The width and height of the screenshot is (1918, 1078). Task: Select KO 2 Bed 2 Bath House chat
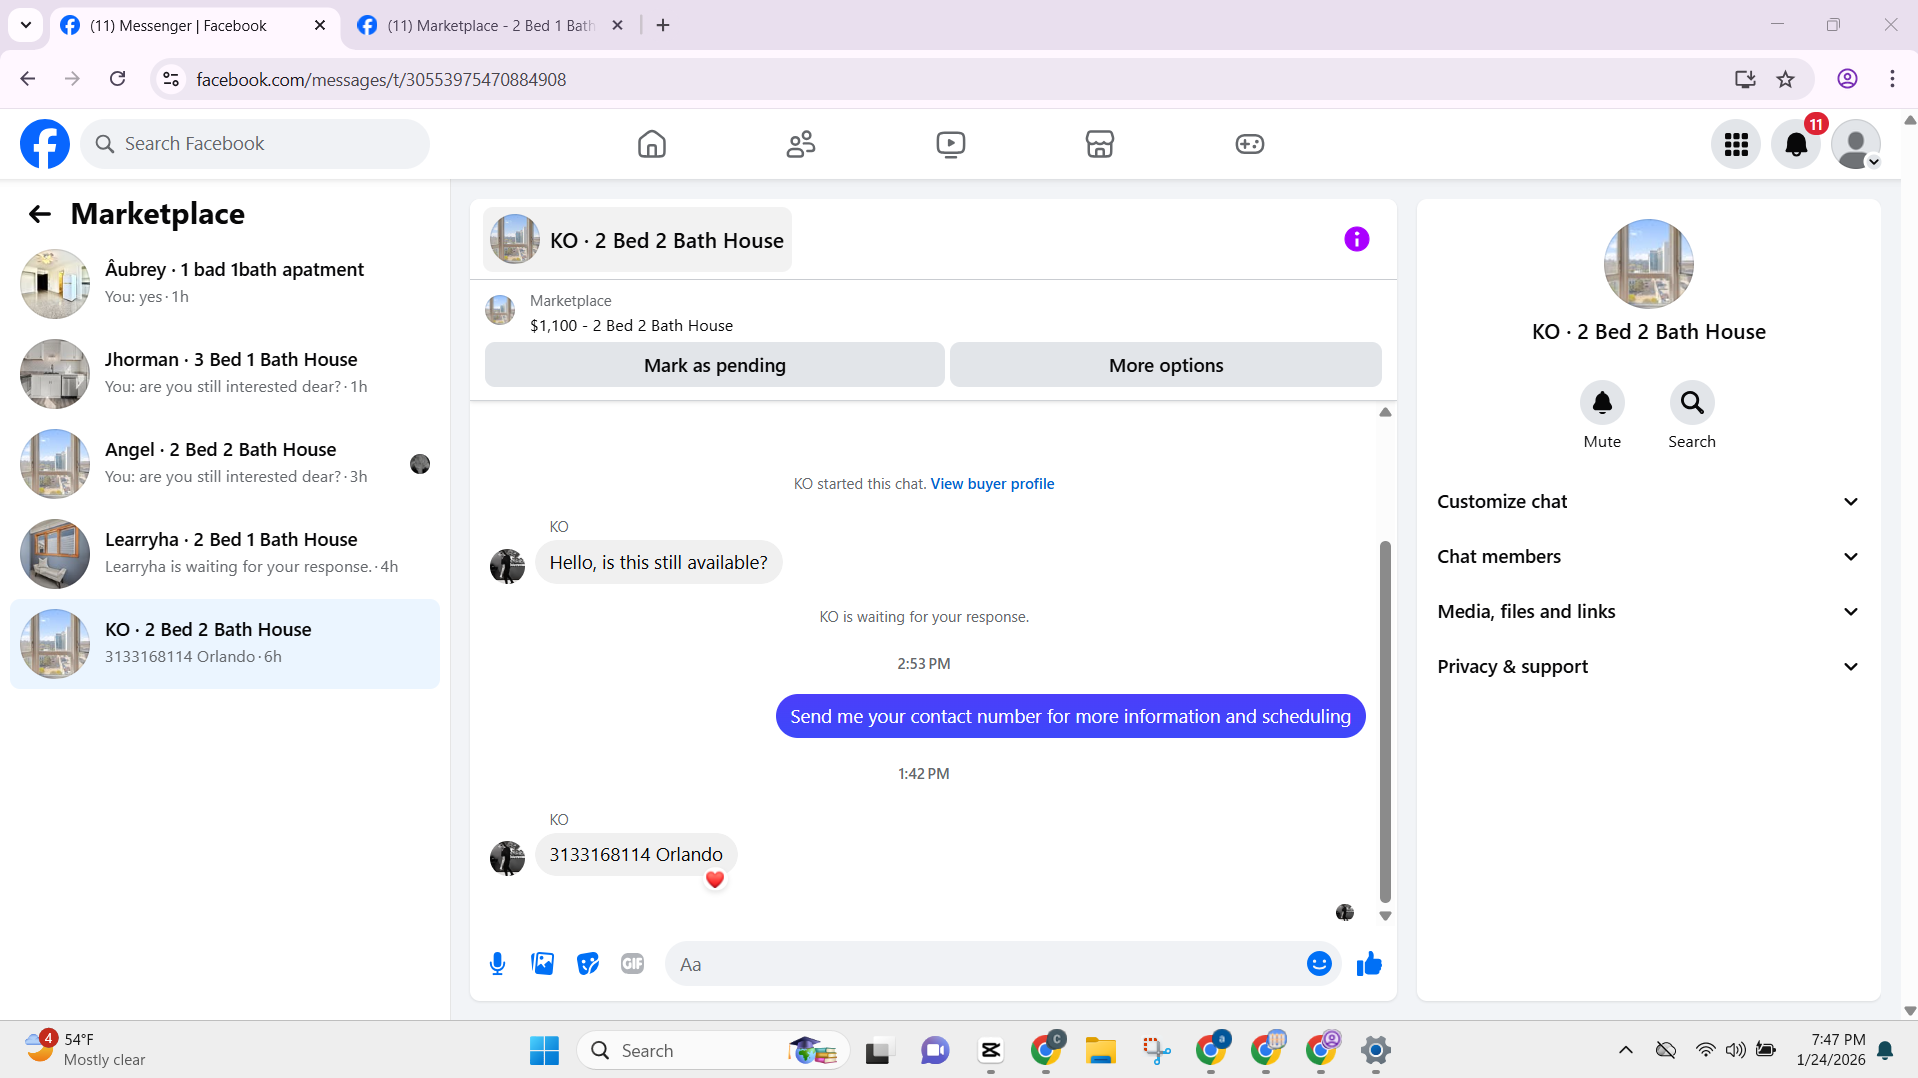tap(225, 644)
